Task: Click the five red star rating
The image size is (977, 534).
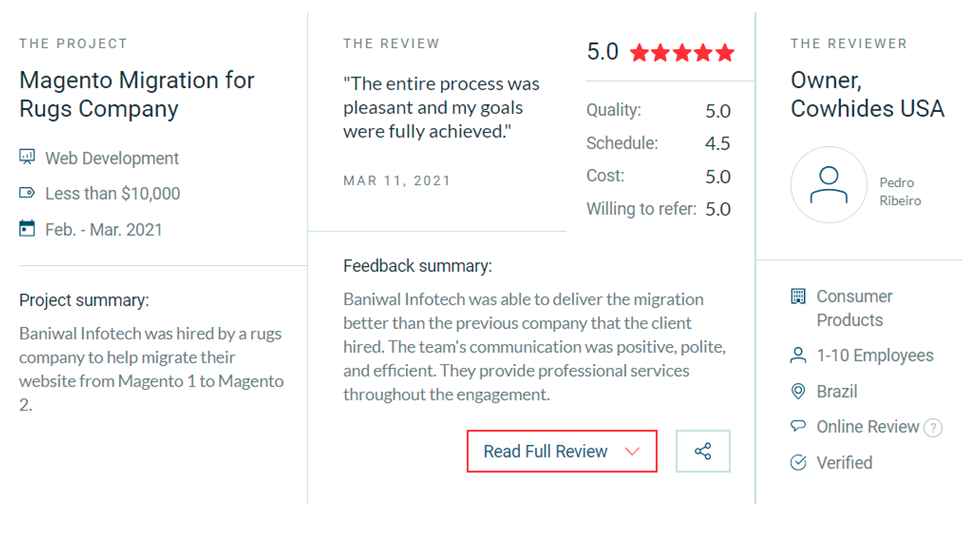Action: pyautogui.click(x=682, y=53)
